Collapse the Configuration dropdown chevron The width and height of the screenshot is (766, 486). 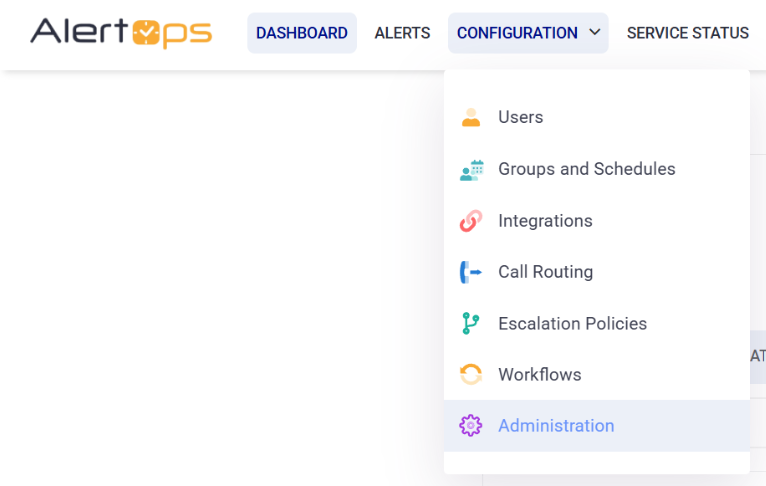tap(595, 32)
